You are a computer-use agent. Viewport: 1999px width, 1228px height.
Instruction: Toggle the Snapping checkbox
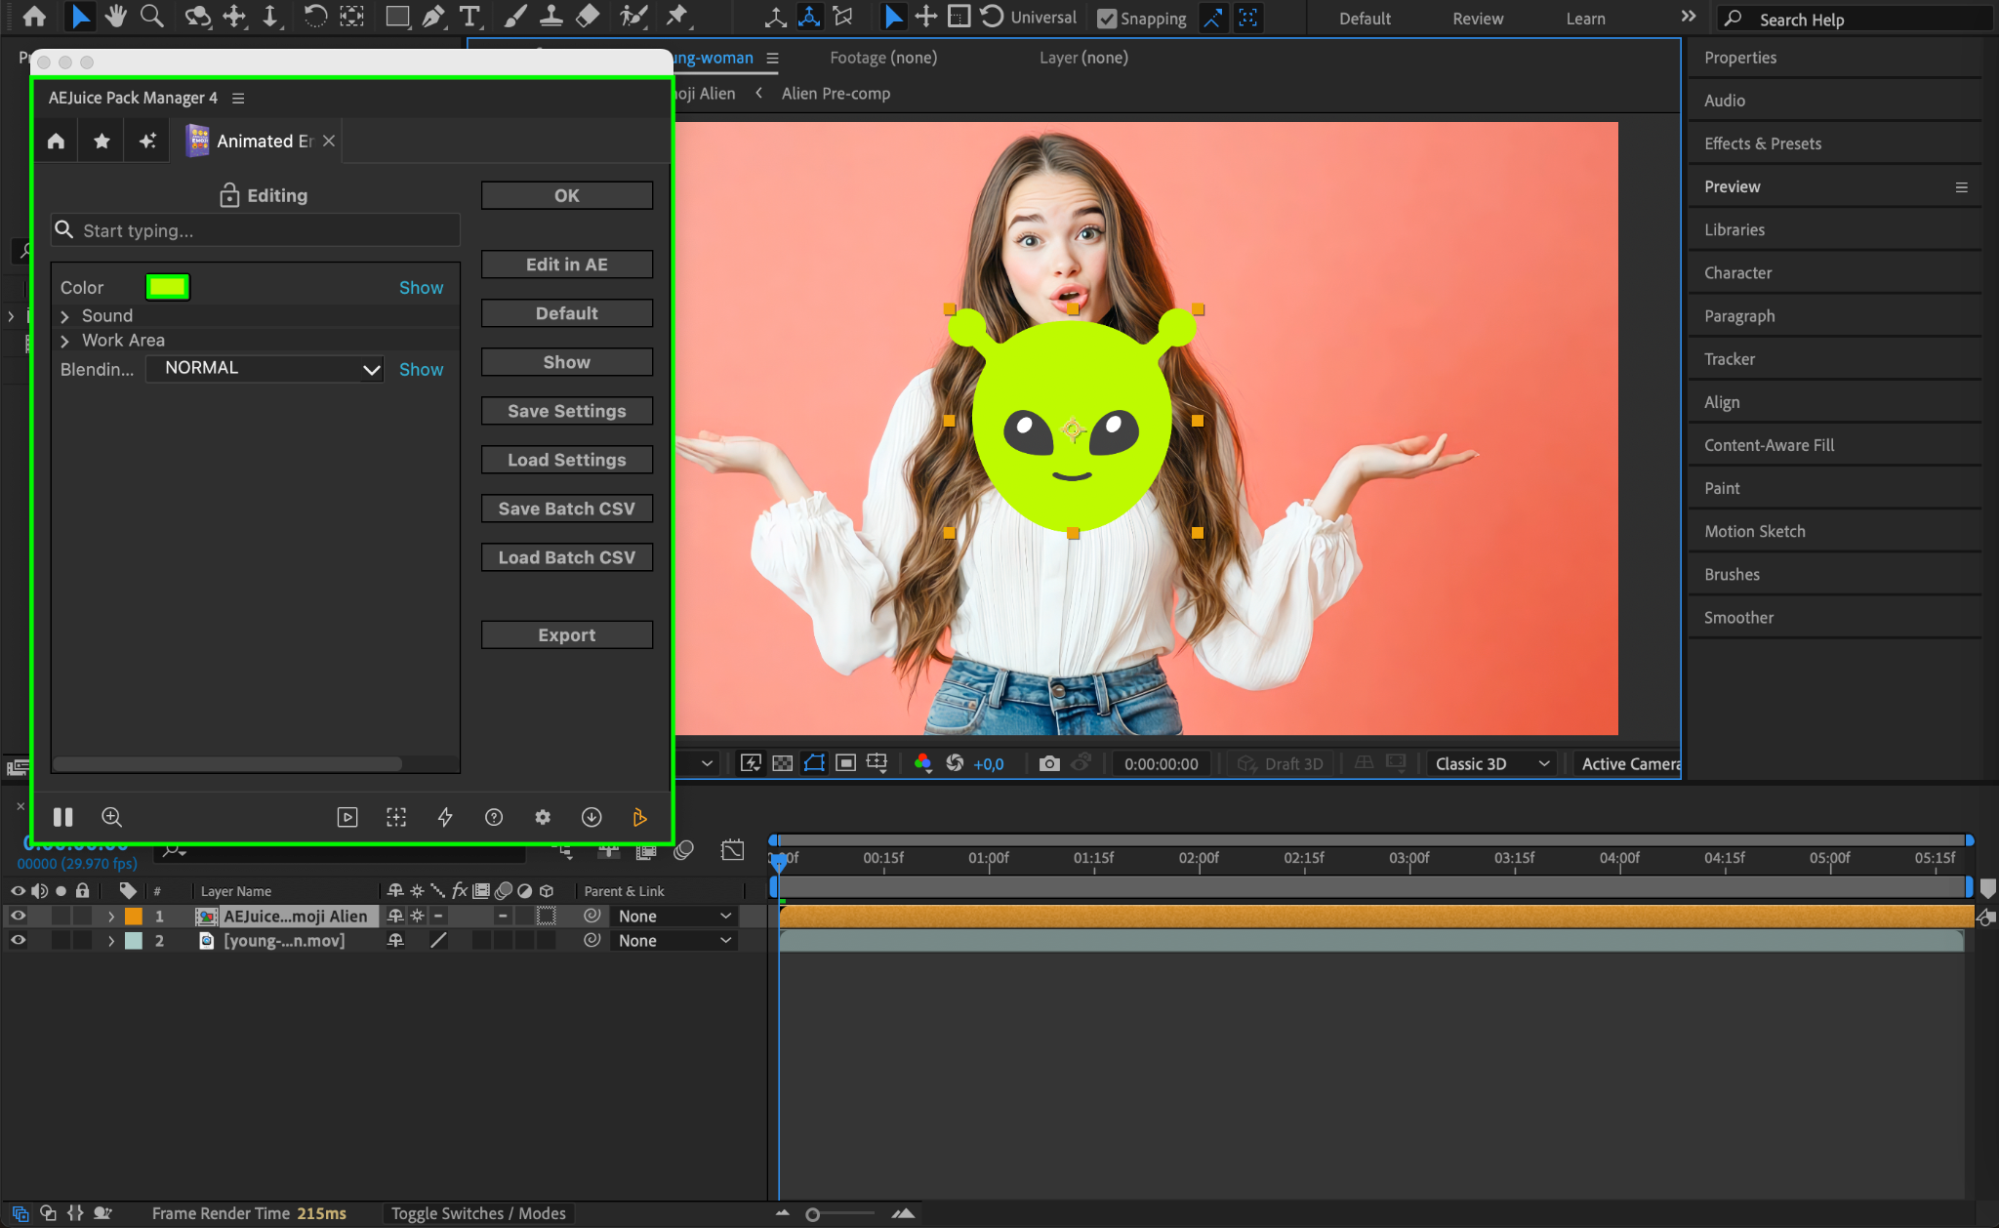pos(1106,18)
